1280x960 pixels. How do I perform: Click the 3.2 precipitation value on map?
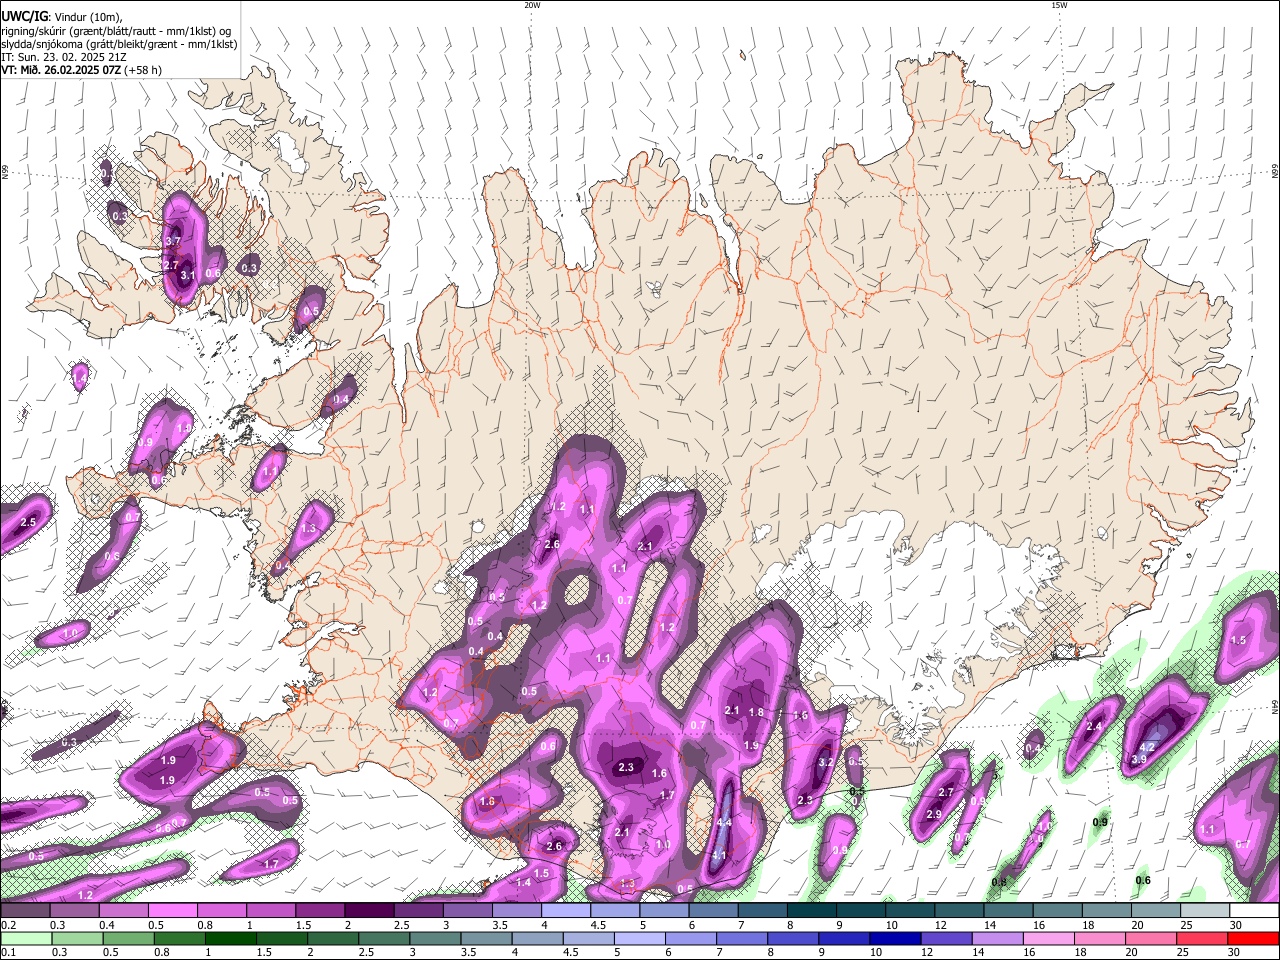pos(825,762)
